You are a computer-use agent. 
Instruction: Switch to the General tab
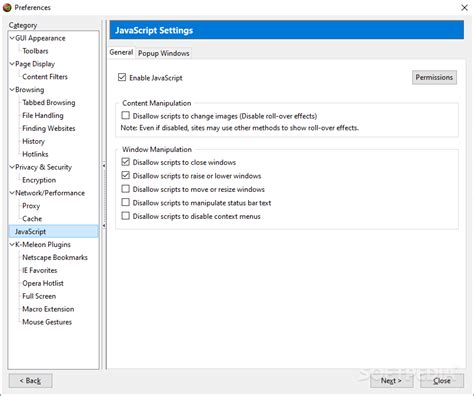121,52
